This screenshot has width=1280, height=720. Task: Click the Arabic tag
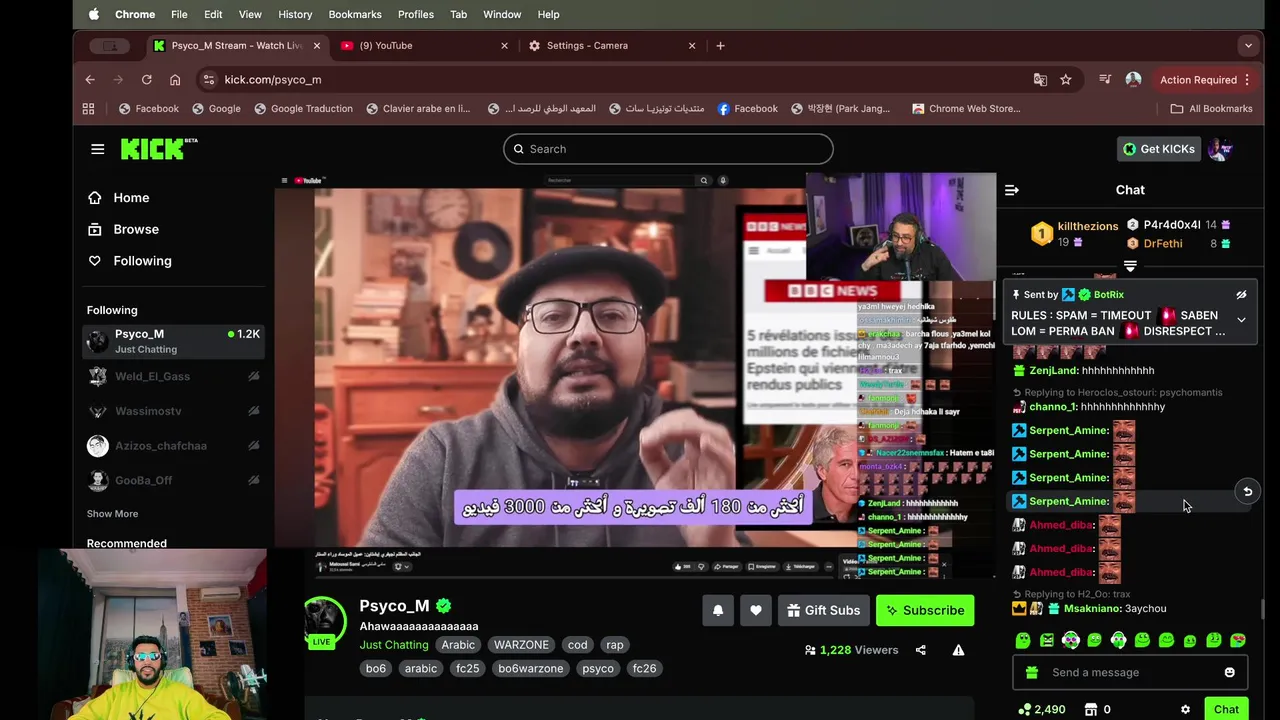point(458,645)
